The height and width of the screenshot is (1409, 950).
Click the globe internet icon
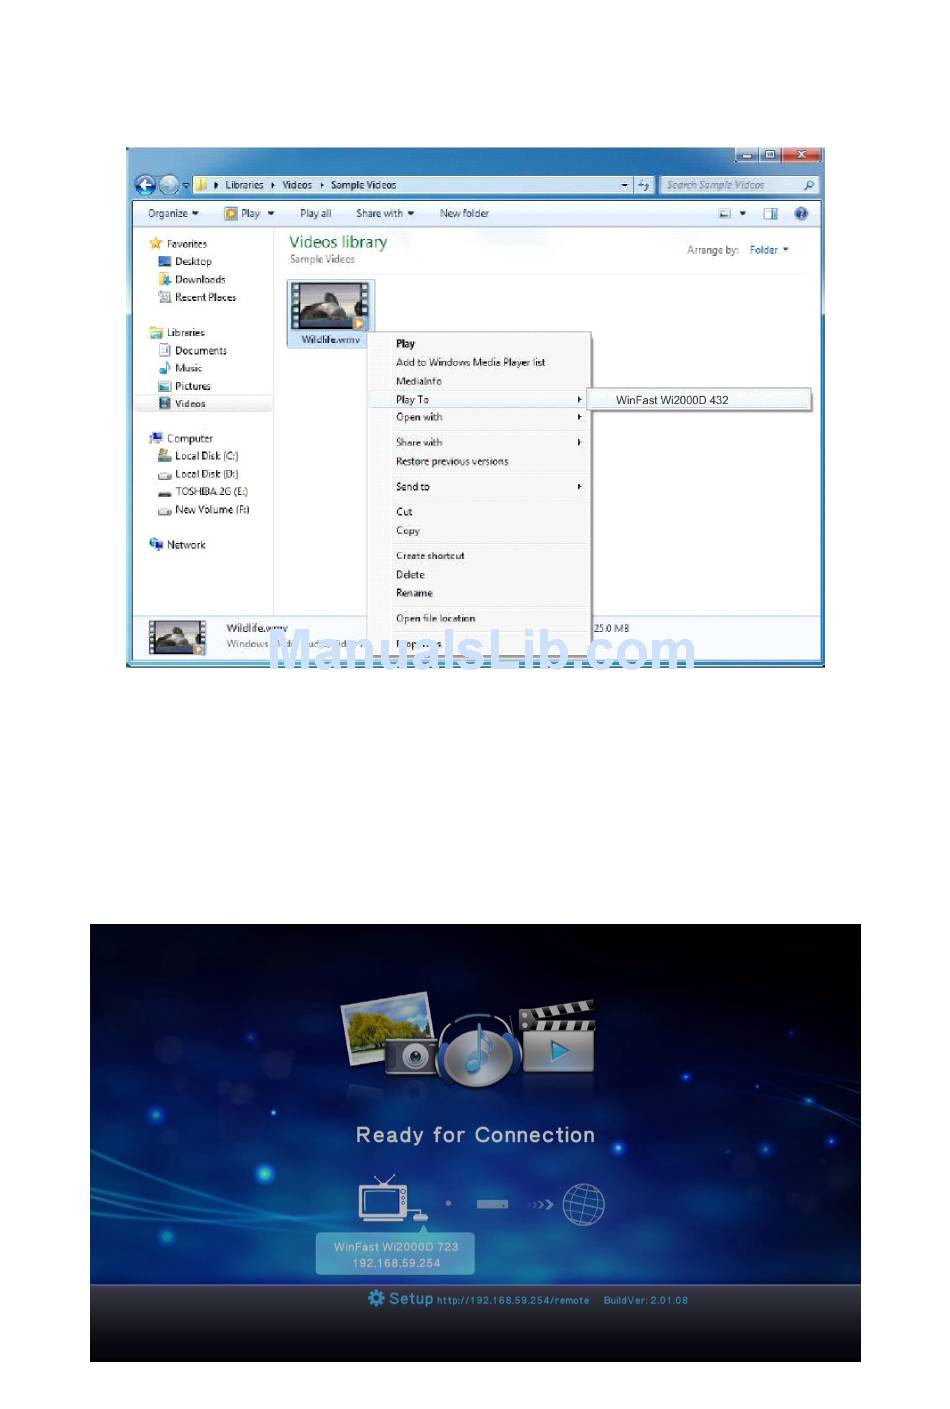tap(583, 1204)
